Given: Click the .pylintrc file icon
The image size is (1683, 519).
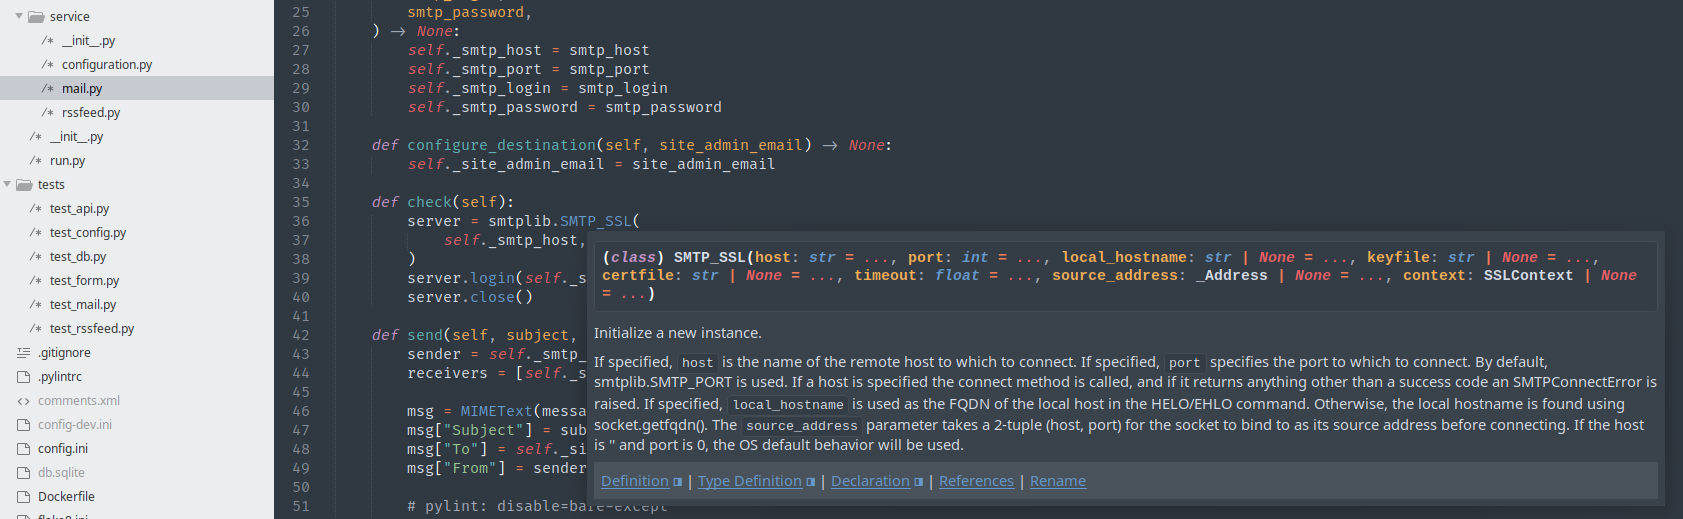Looking at the screenshot, I should click(x=24, y=377).
